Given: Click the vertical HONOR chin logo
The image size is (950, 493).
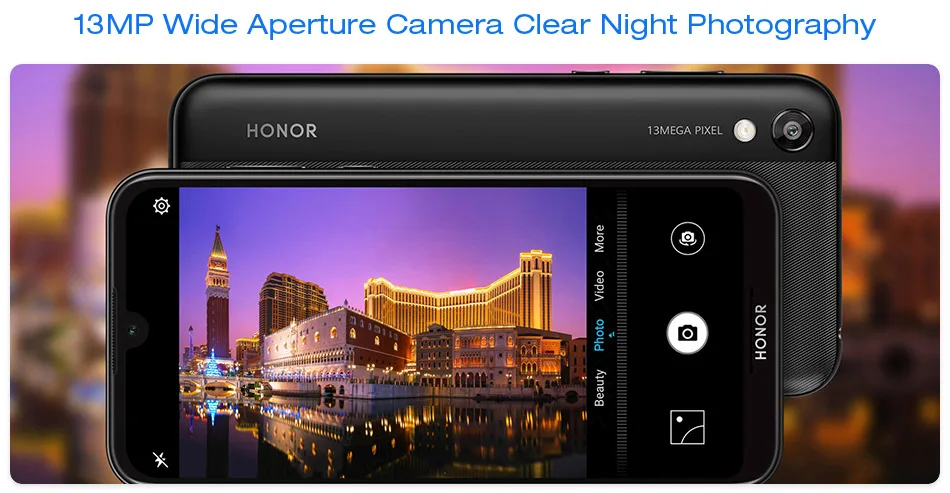Looking at the screenshot, I should 761,332.
